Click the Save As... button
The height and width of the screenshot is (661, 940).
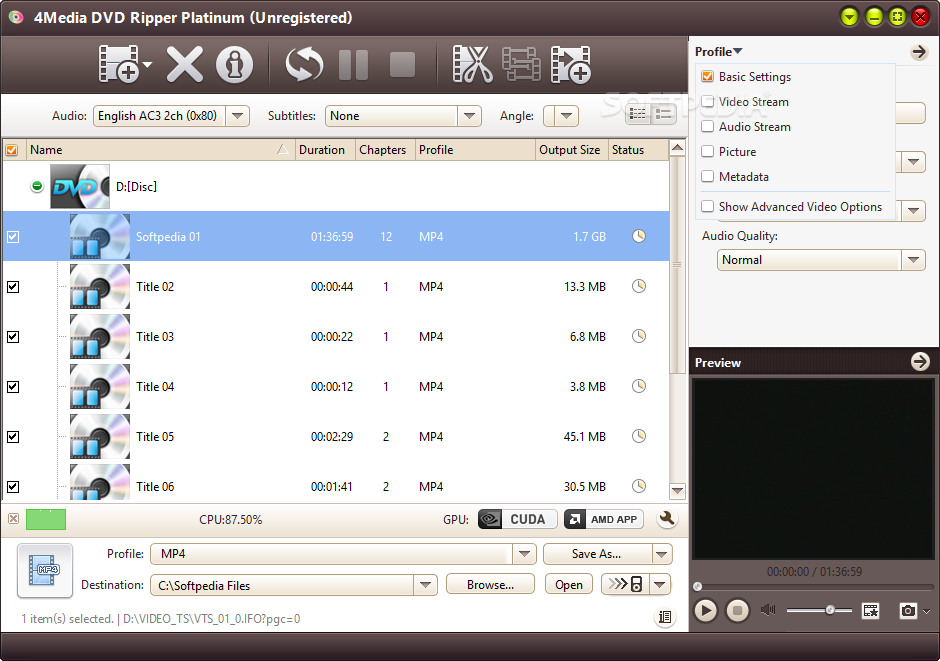[x=596, y=554]
